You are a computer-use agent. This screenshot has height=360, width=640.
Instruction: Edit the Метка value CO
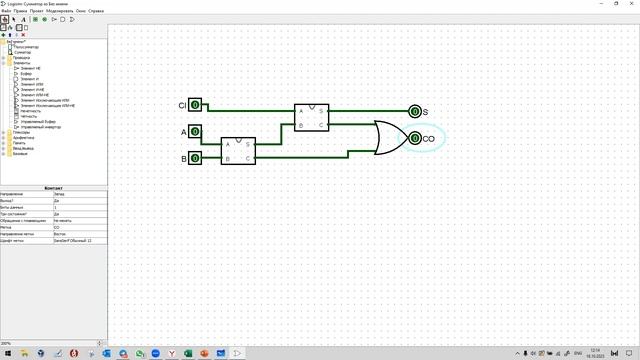pyautogui.click(x=80, y=227)
